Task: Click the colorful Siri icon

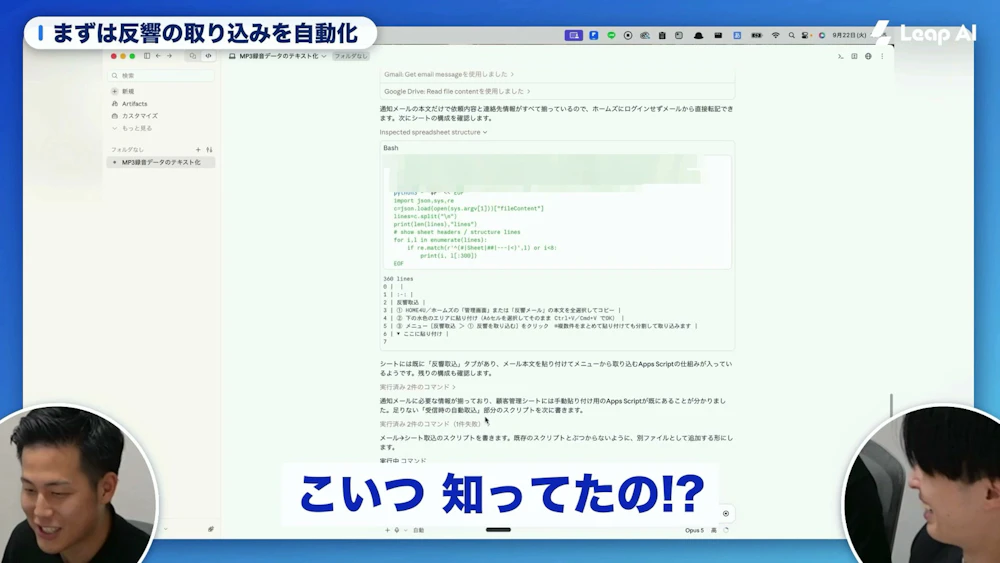Action: pyautogui.click(x=821, y=36)
